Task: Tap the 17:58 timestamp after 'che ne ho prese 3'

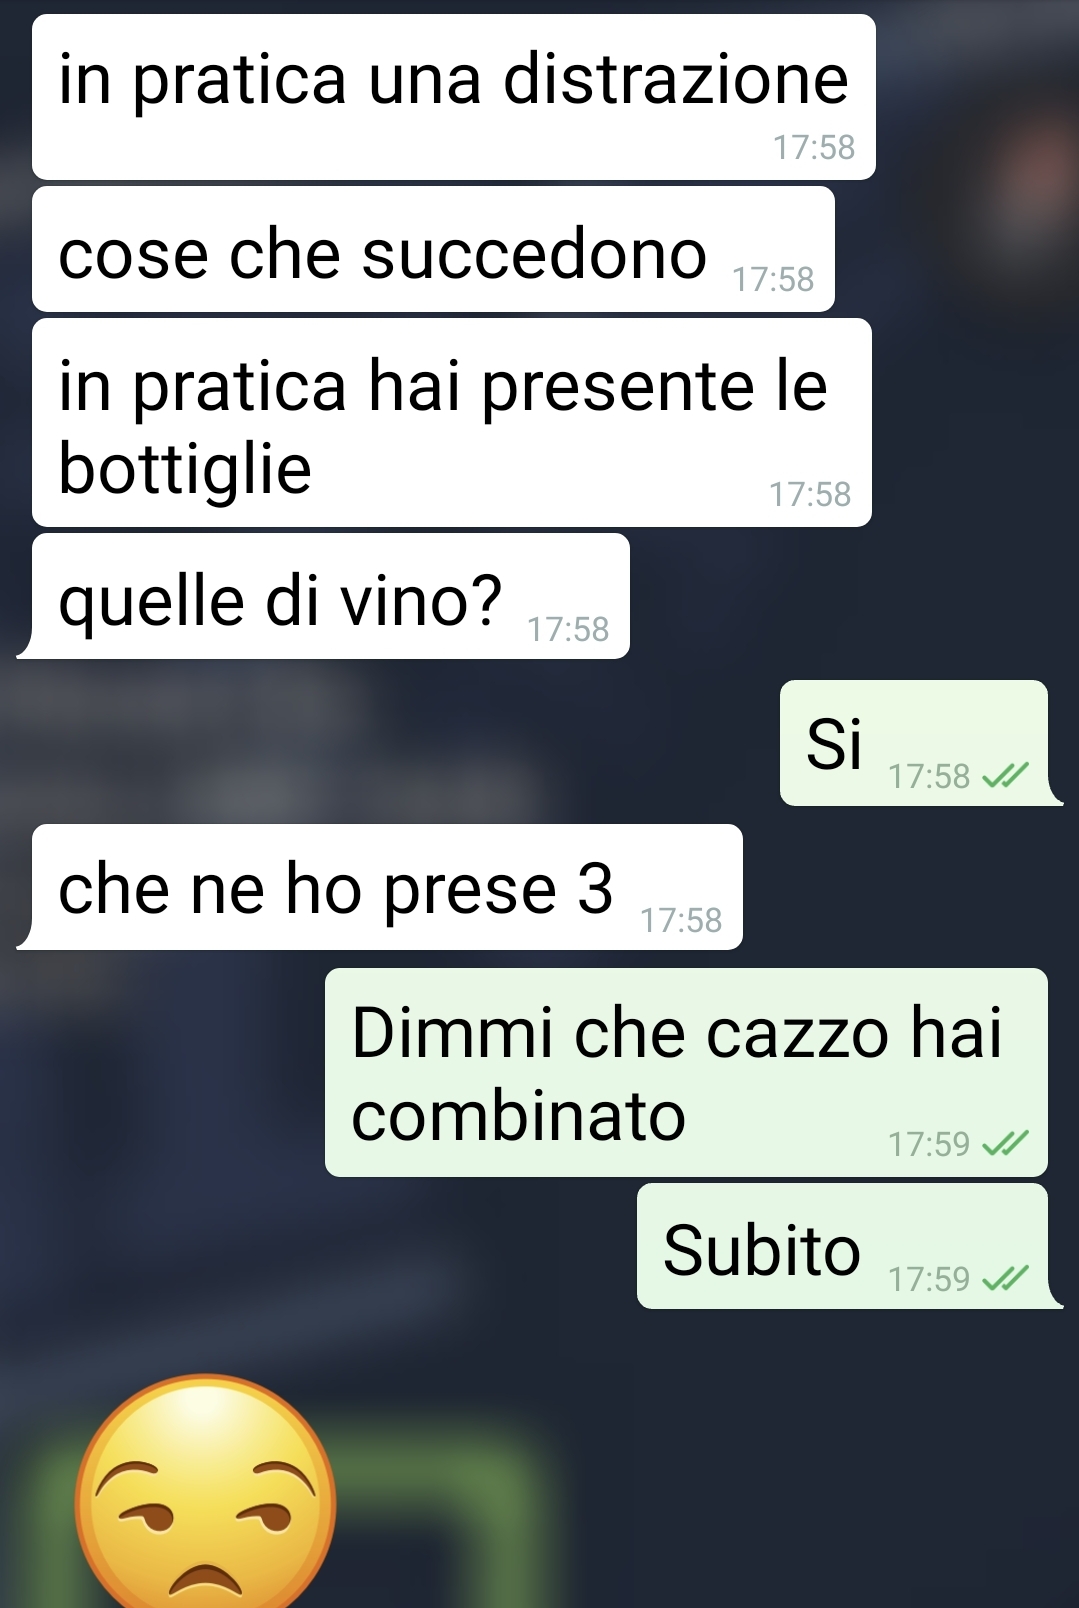Action: [681, 920]
